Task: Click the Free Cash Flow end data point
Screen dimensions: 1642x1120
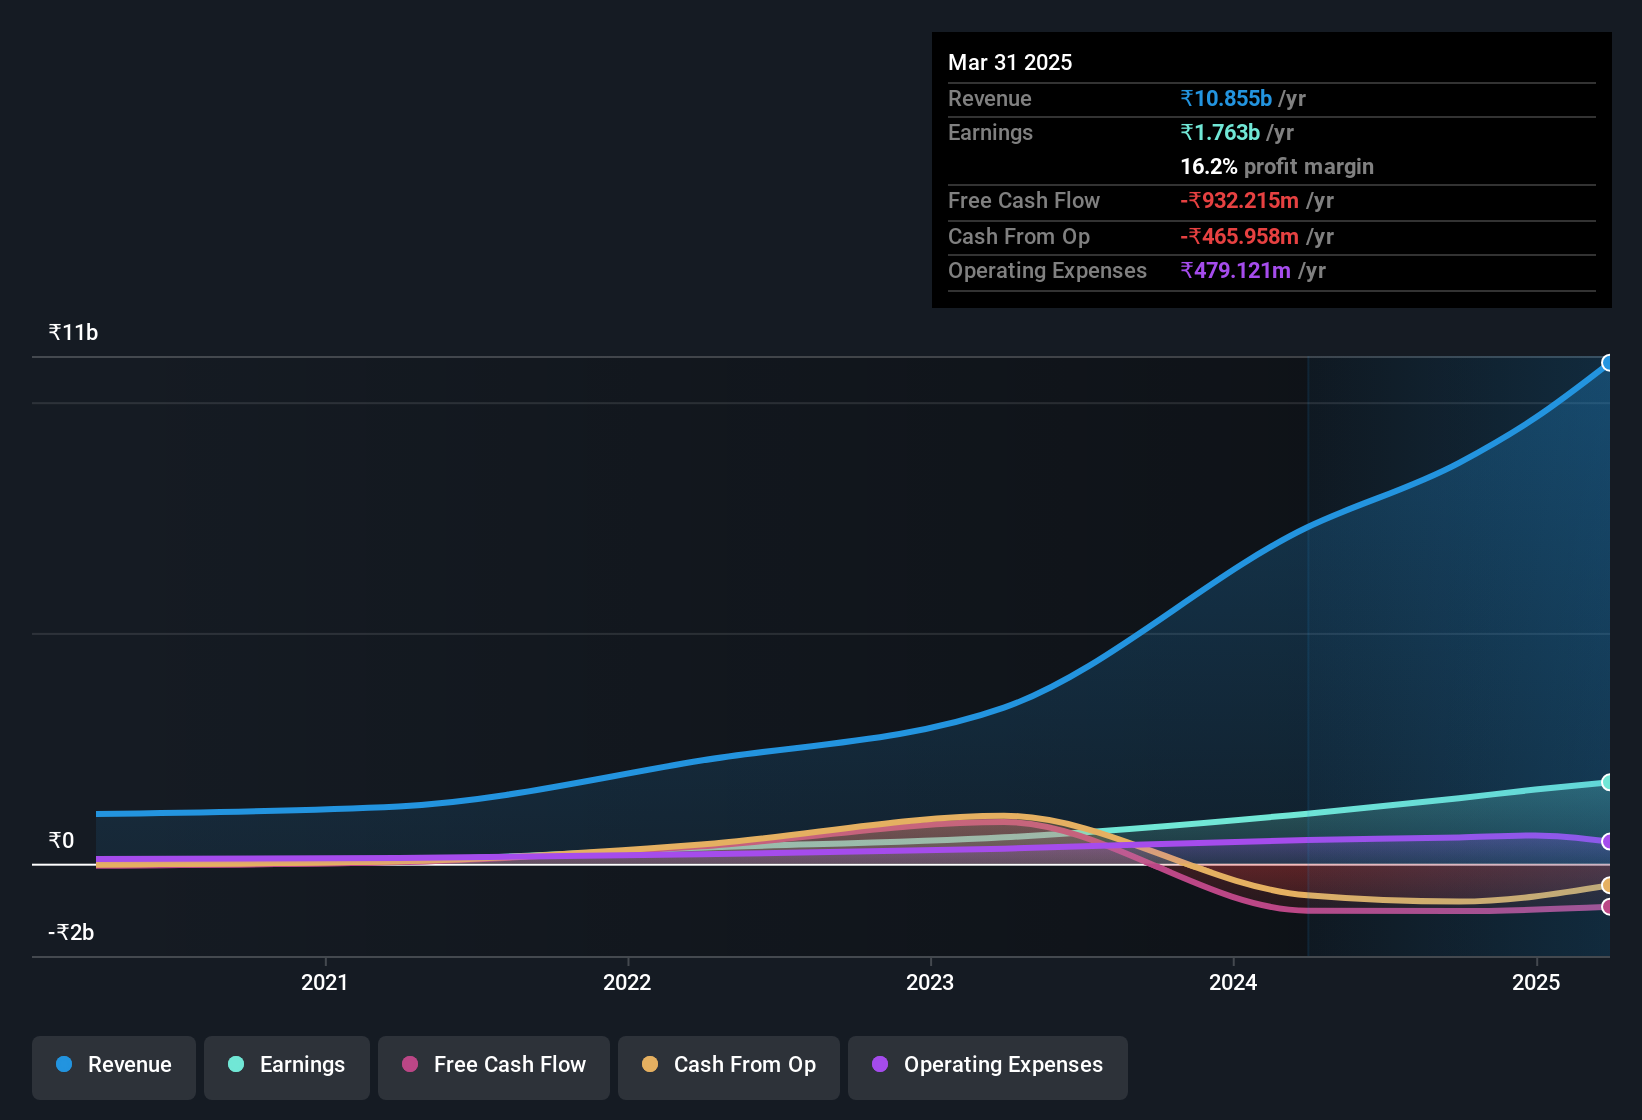Action: [1608, 907]
